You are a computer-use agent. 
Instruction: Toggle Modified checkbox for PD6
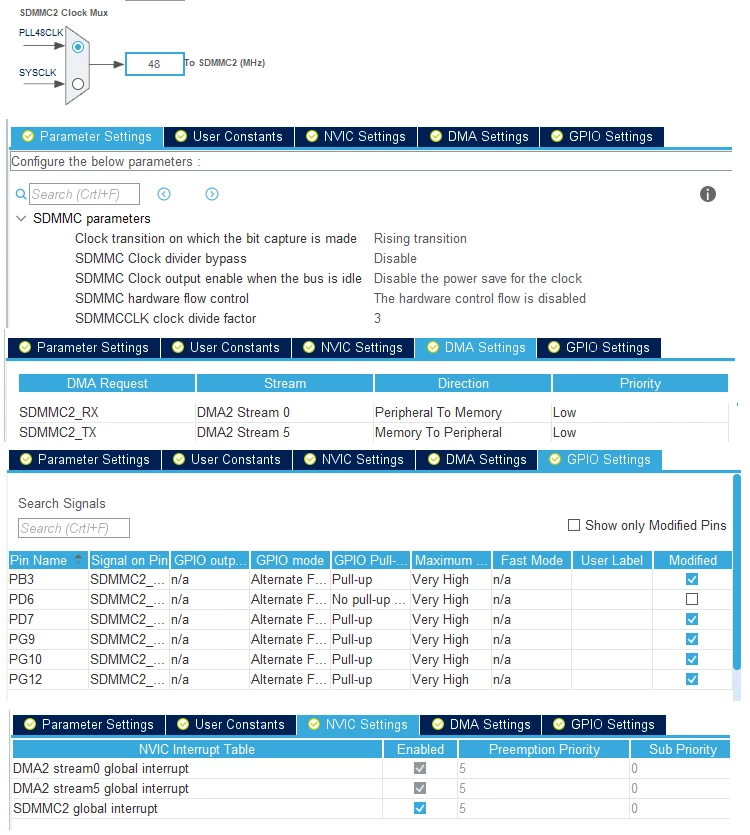(692, 600)
